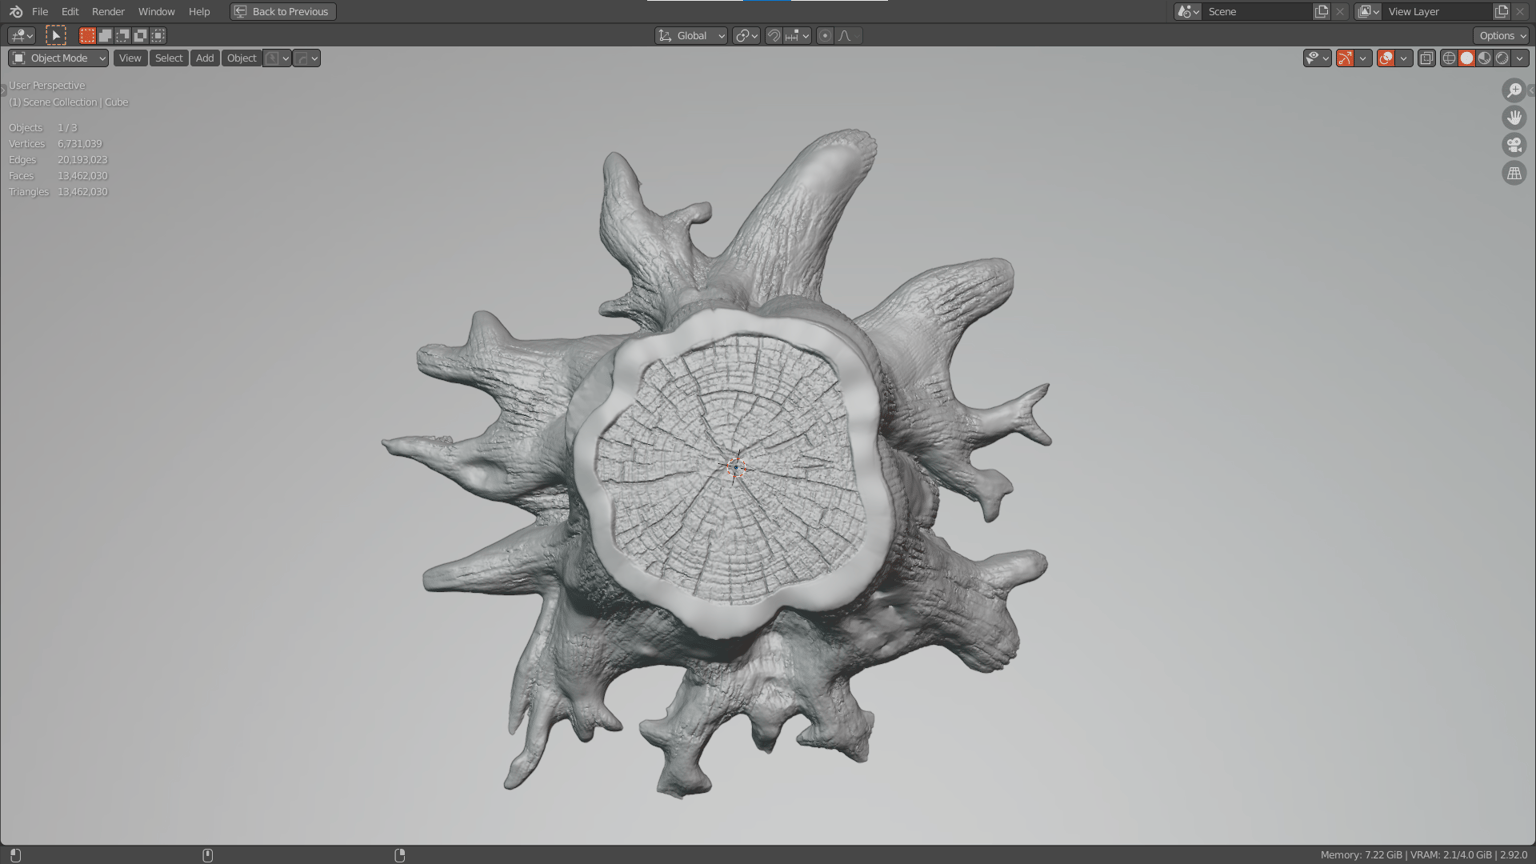Switch to wireframe shading
Image resolution: width=1536 pixels, height=864 pixels.
click(1449, 58)
